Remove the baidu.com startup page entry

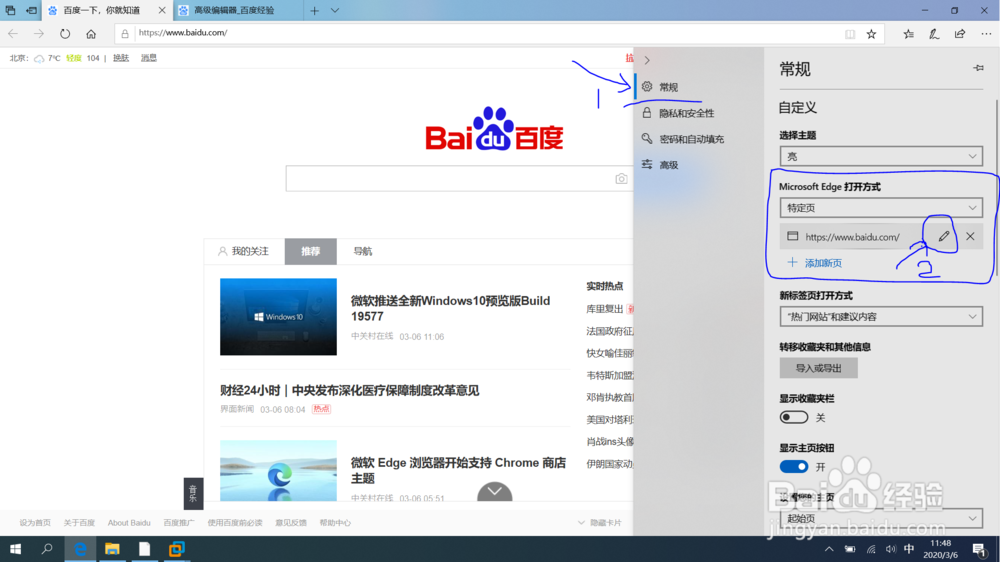pos(970,237)
